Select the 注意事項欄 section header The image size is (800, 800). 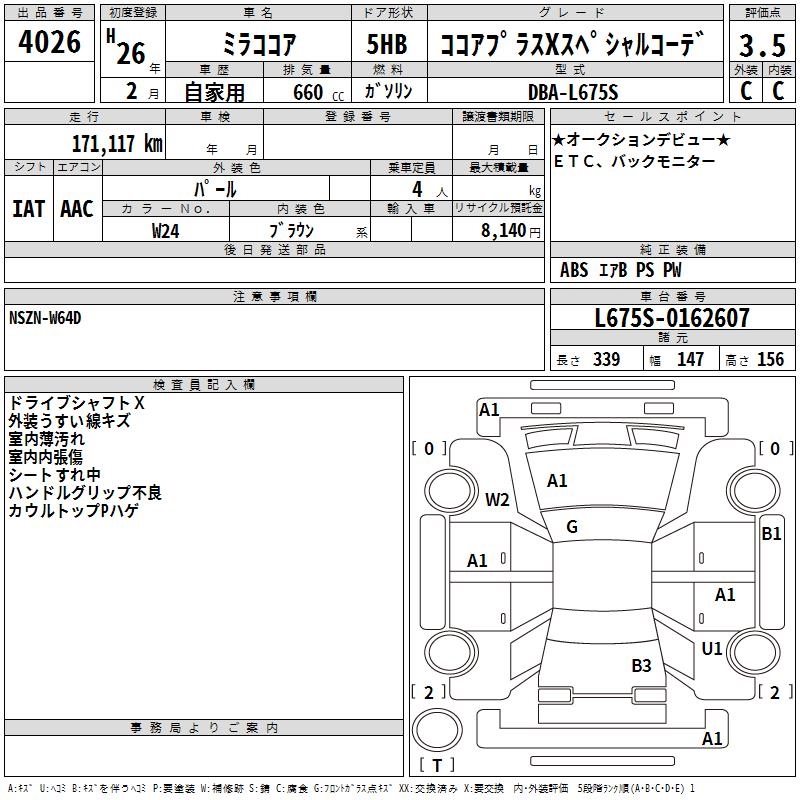pos(275,296)
